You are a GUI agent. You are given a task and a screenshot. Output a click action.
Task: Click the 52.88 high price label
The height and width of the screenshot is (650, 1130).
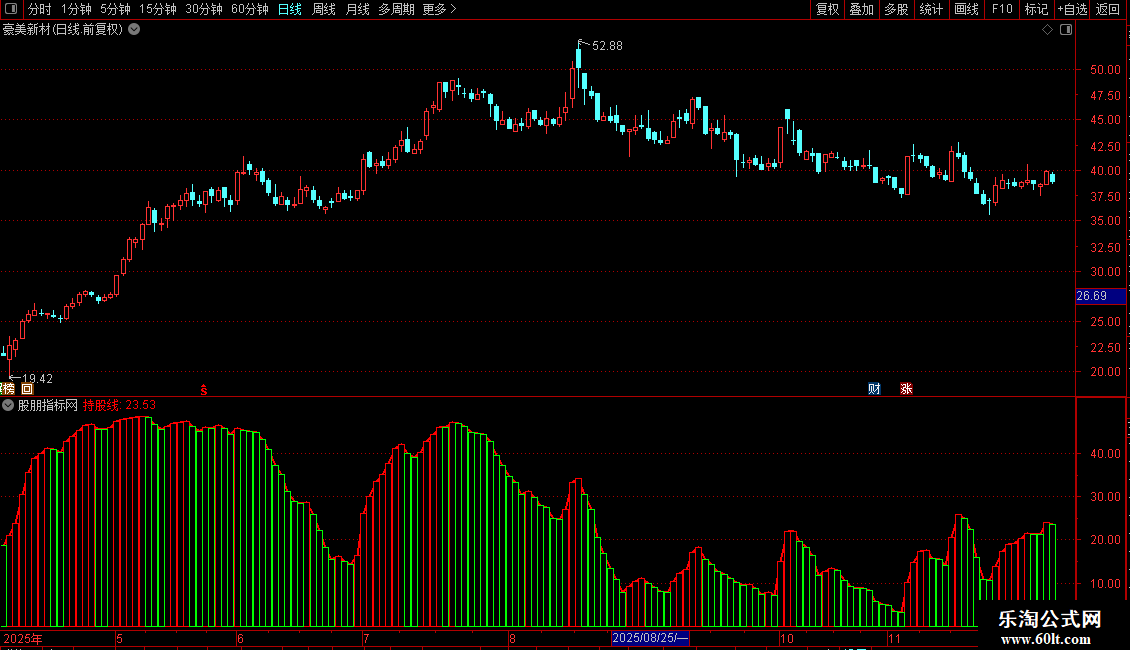point(607,46)
